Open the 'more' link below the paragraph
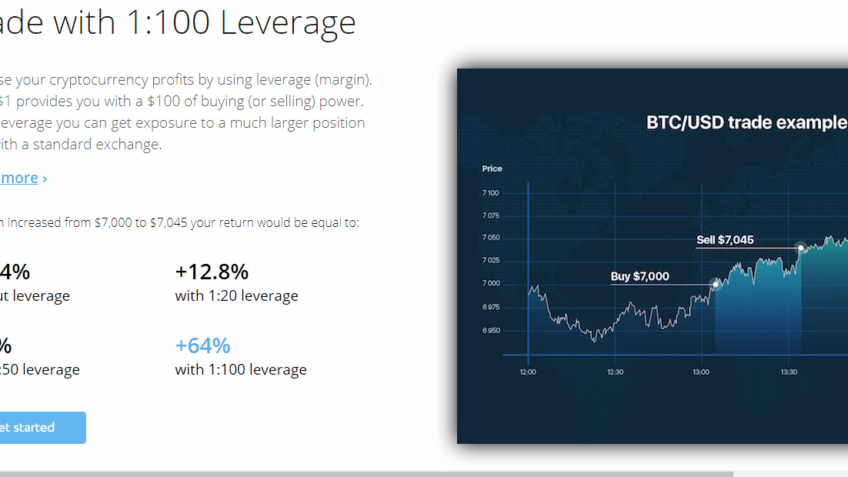Screen dimensions: 848x477 tap(18, 178)
